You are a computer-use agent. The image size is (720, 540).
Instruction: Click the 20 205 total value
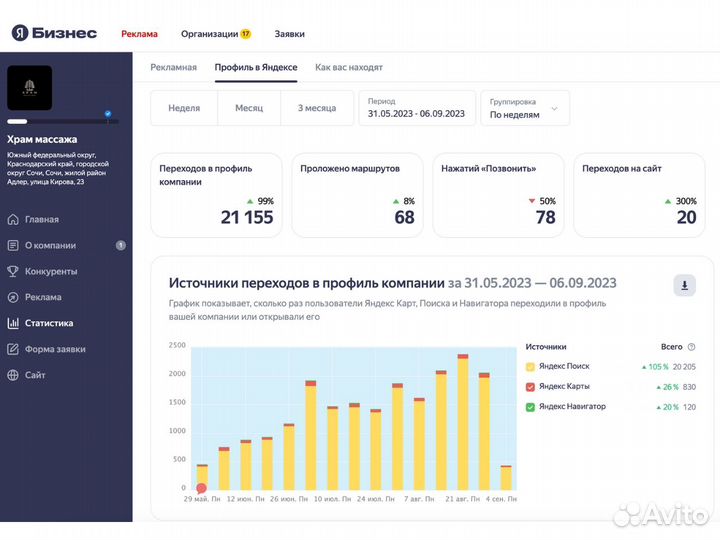(x=684, y=367)
